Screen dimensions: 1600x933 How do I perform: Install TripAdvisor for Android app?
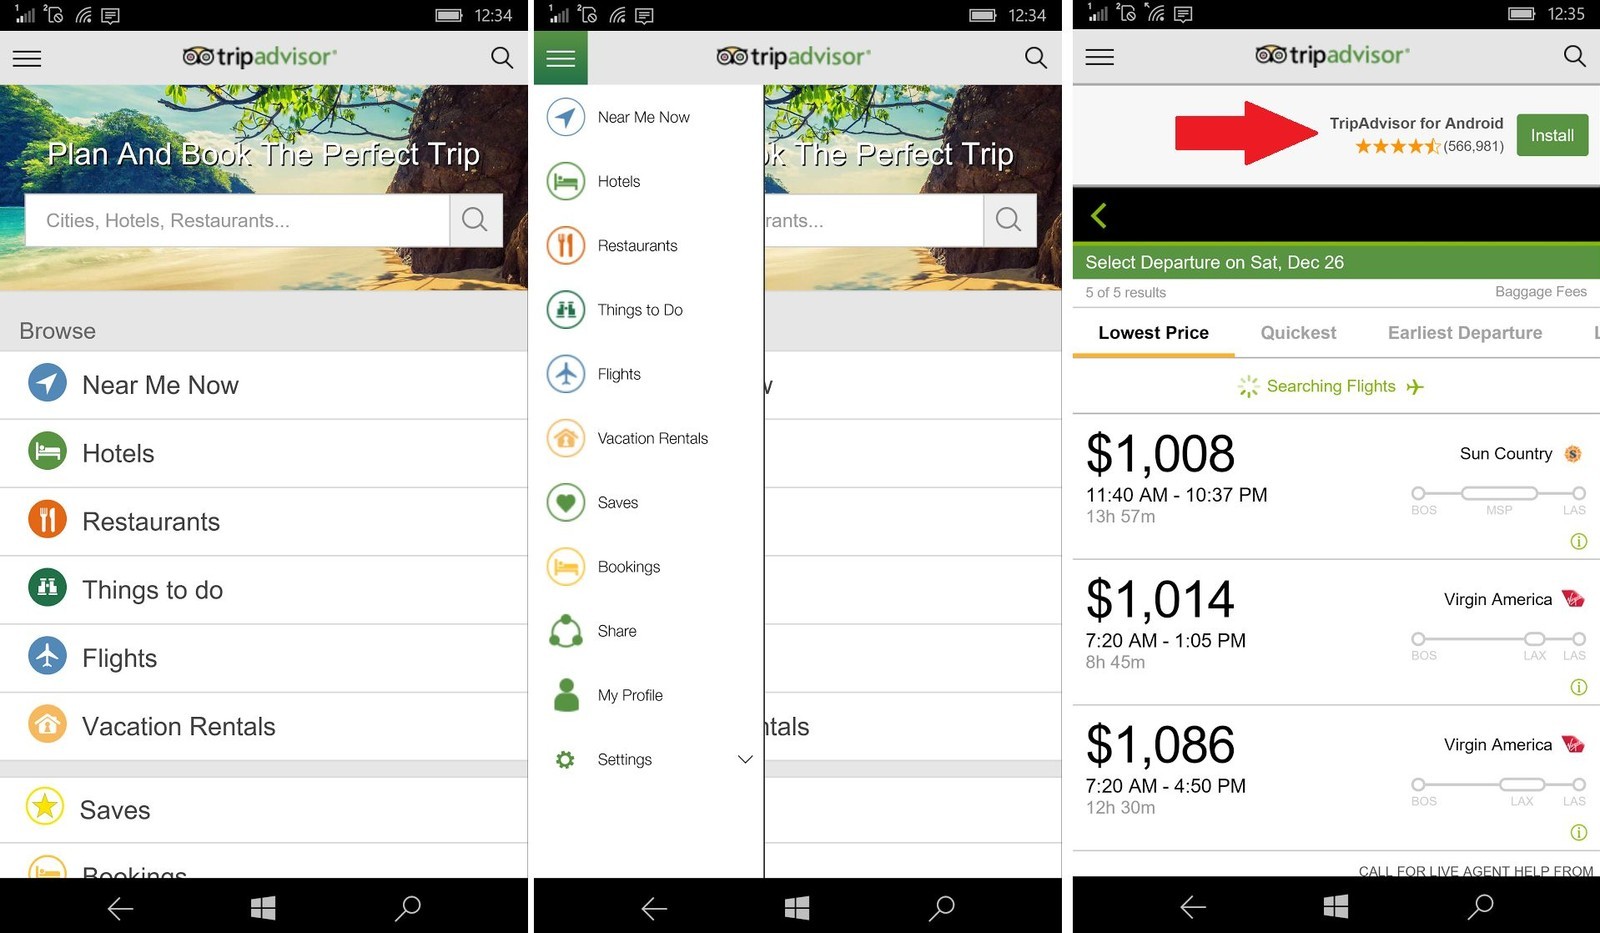(x=1552, y=135)
